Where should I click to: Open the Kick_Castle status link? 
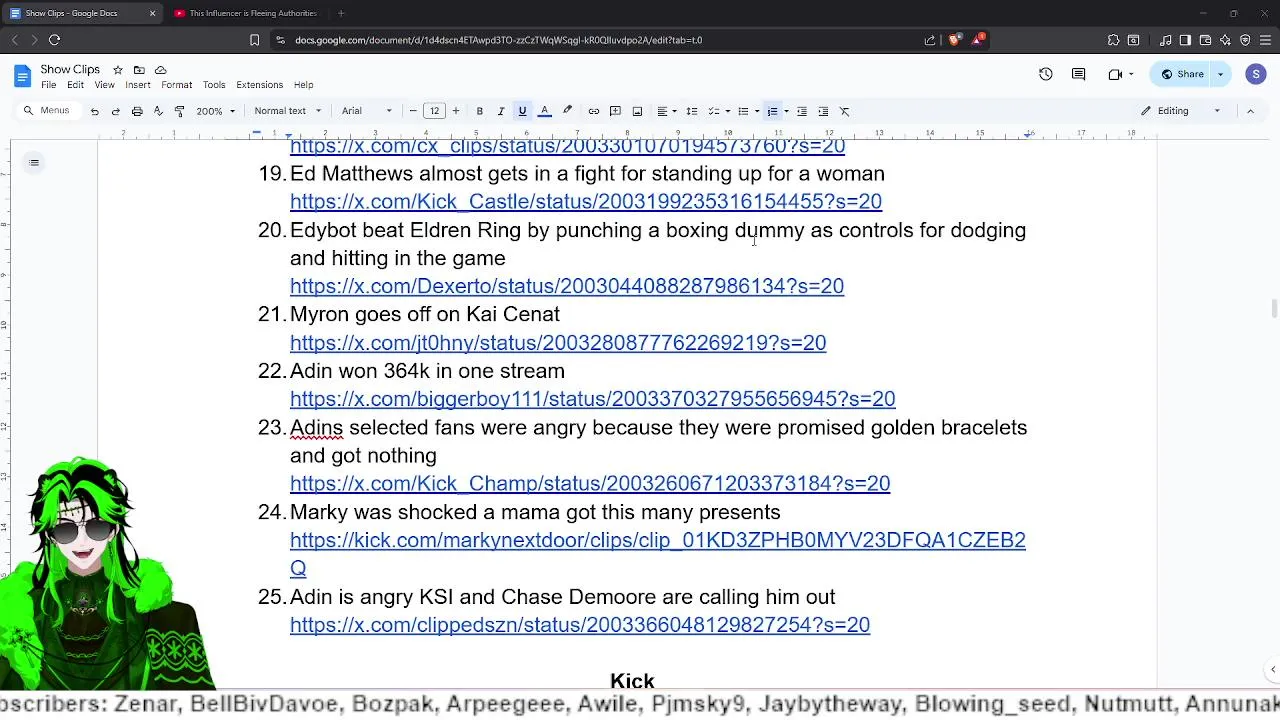586,202
